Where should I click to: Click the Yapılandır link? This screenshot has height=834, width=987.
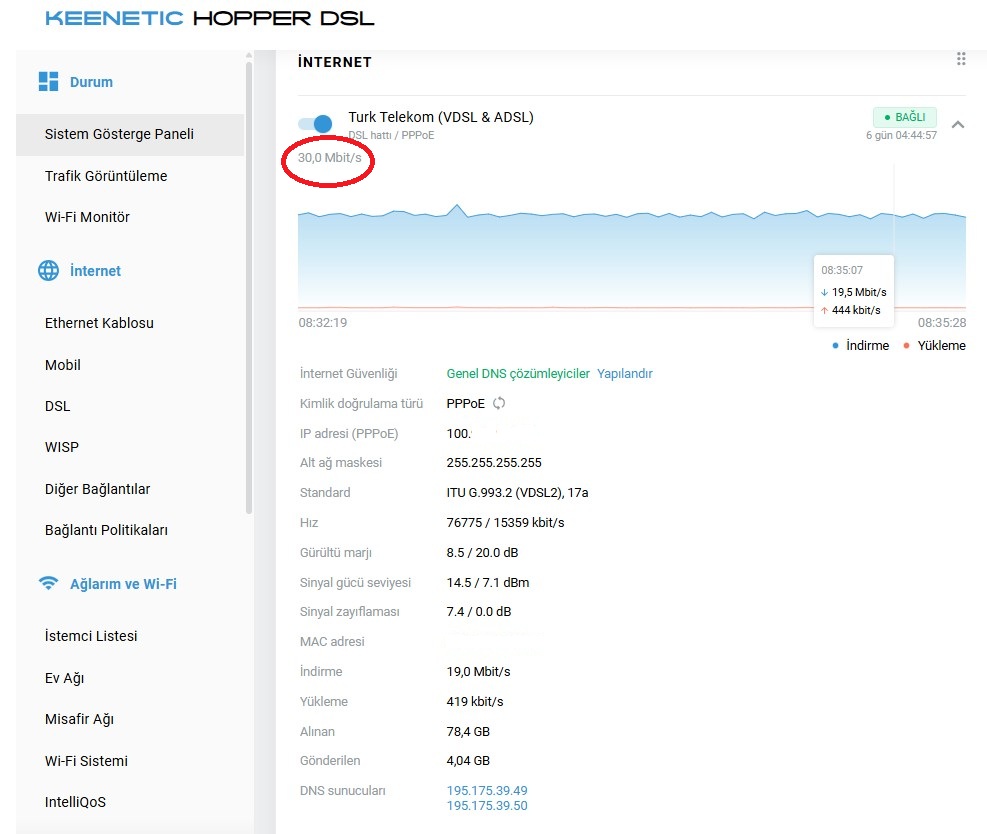click(624, 373)
